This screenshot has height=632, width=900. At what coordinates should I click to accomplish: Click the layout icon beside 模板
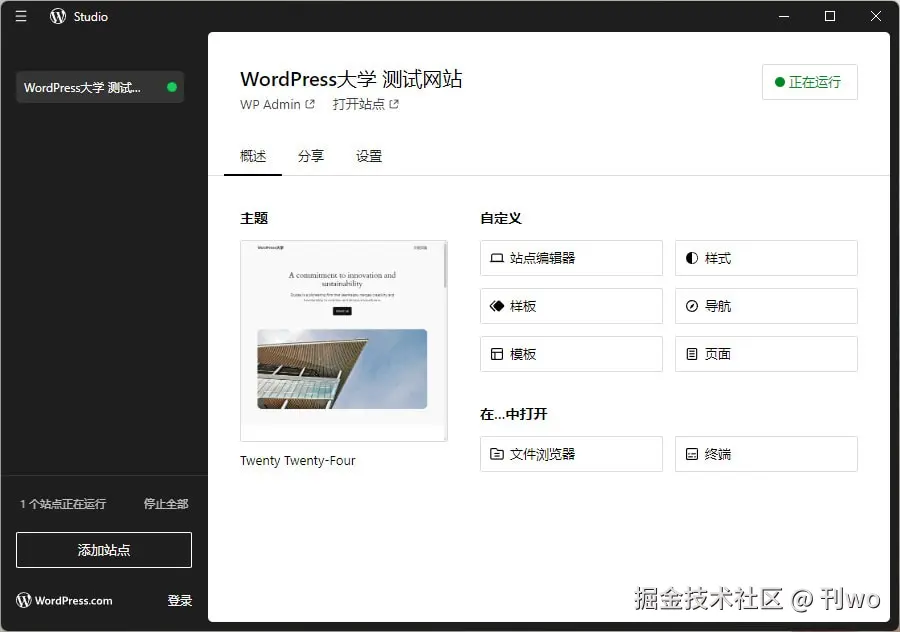(x=496, y=354)
